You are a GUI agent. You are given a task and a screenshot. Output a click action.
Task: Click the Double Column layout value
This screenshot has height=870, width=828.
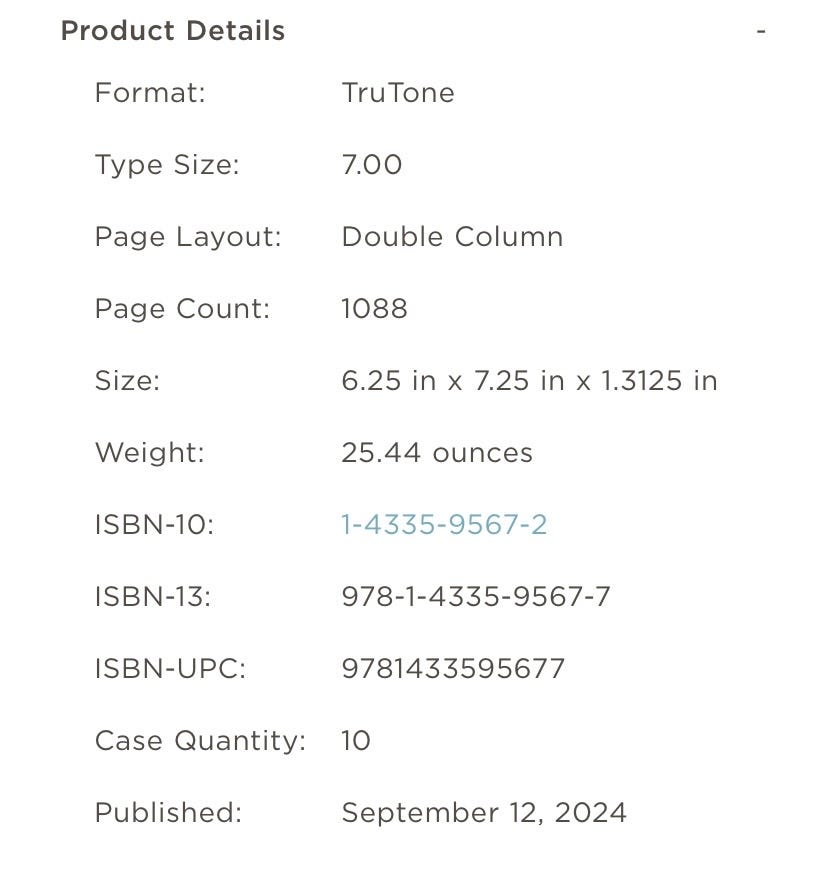click(x=452, y=237)
